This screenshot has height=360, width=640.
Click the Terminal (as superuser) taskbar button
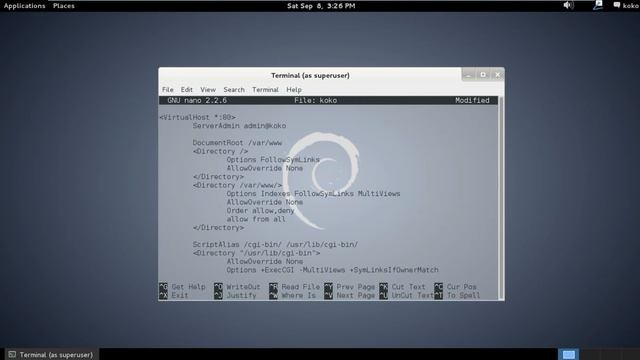51,354
